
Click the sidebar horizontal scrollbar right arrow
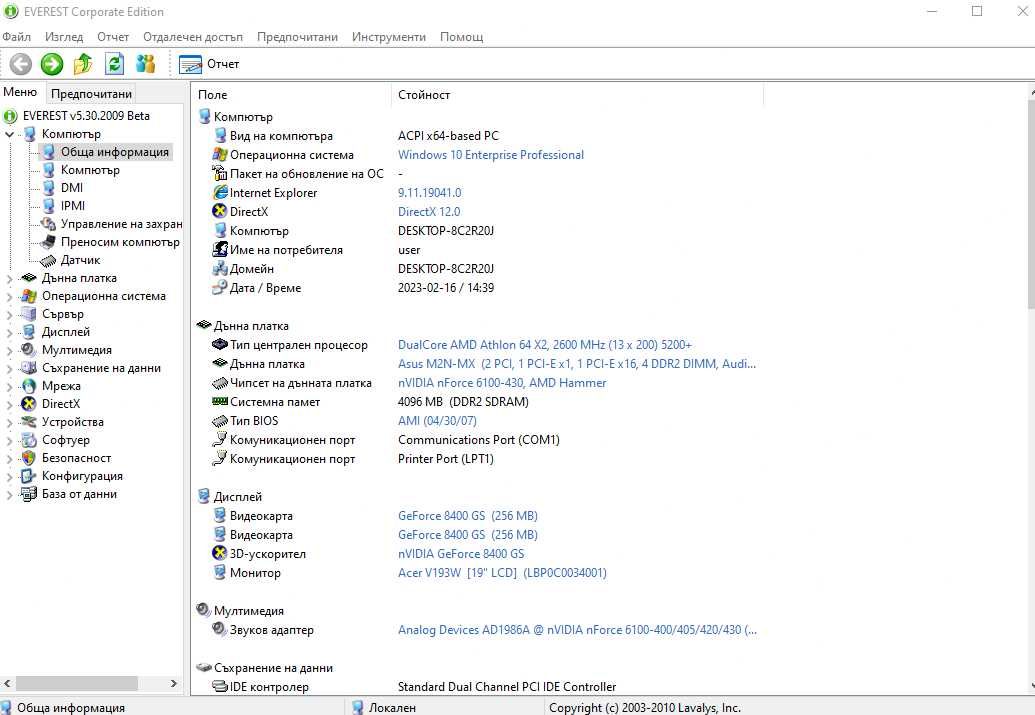pos(174,683)
